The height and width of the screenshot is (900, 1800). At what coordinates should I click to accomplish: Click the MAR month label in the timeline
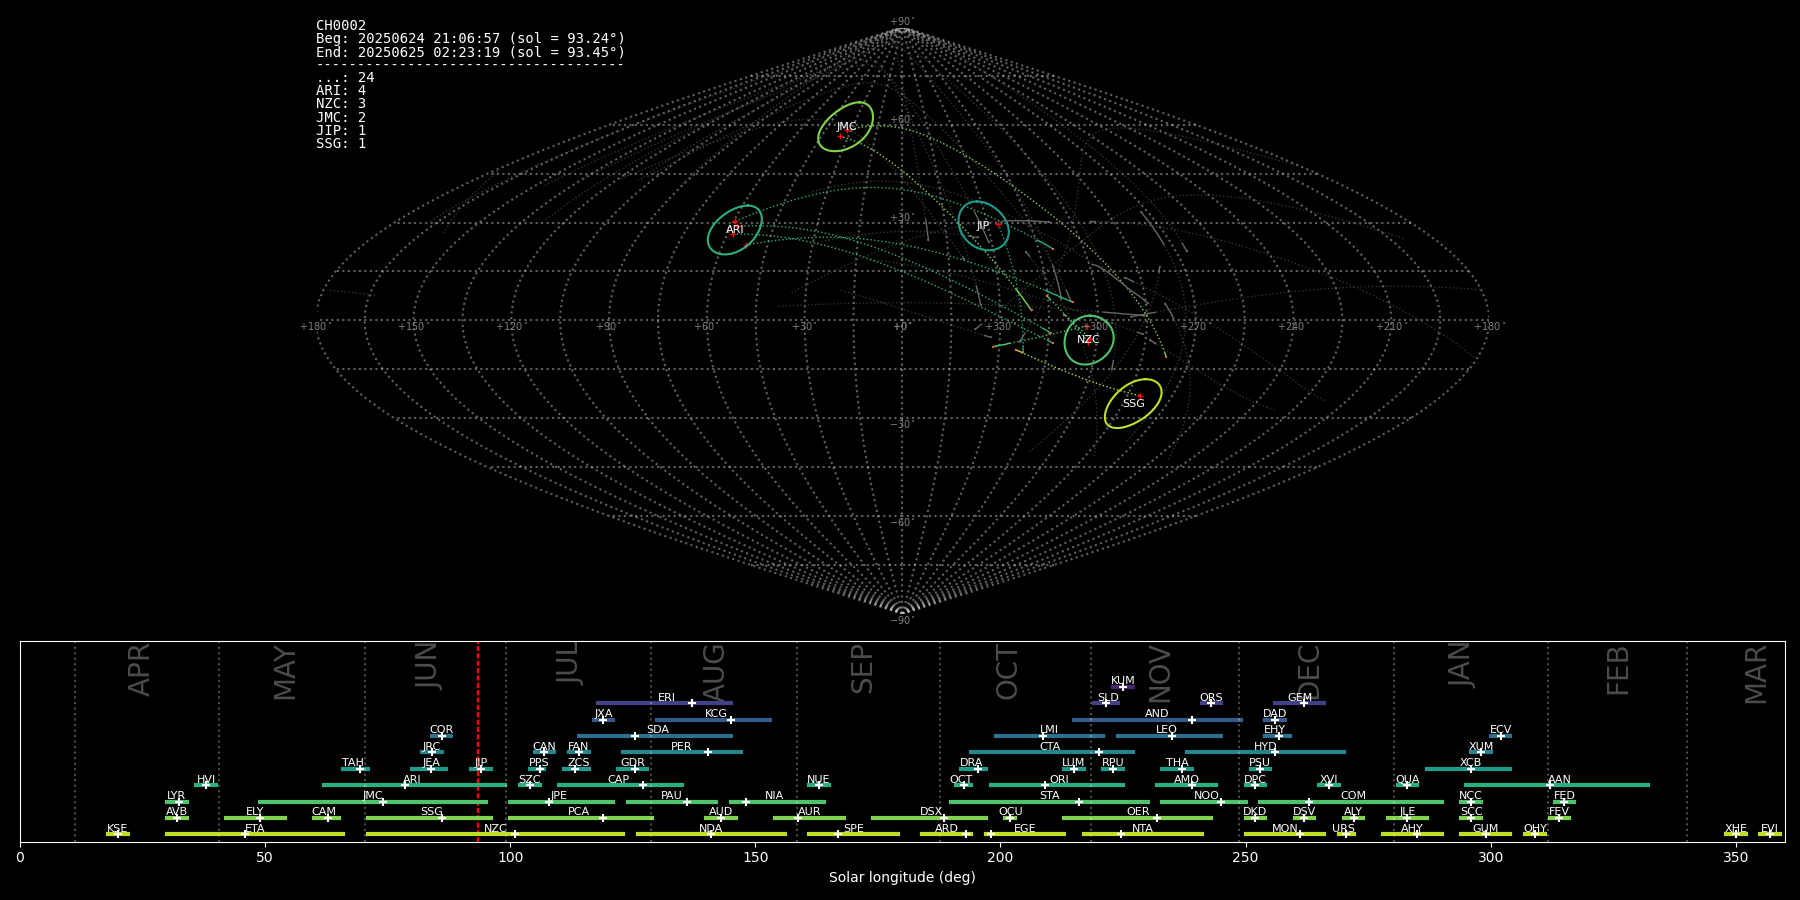[x=1756, y=674]
